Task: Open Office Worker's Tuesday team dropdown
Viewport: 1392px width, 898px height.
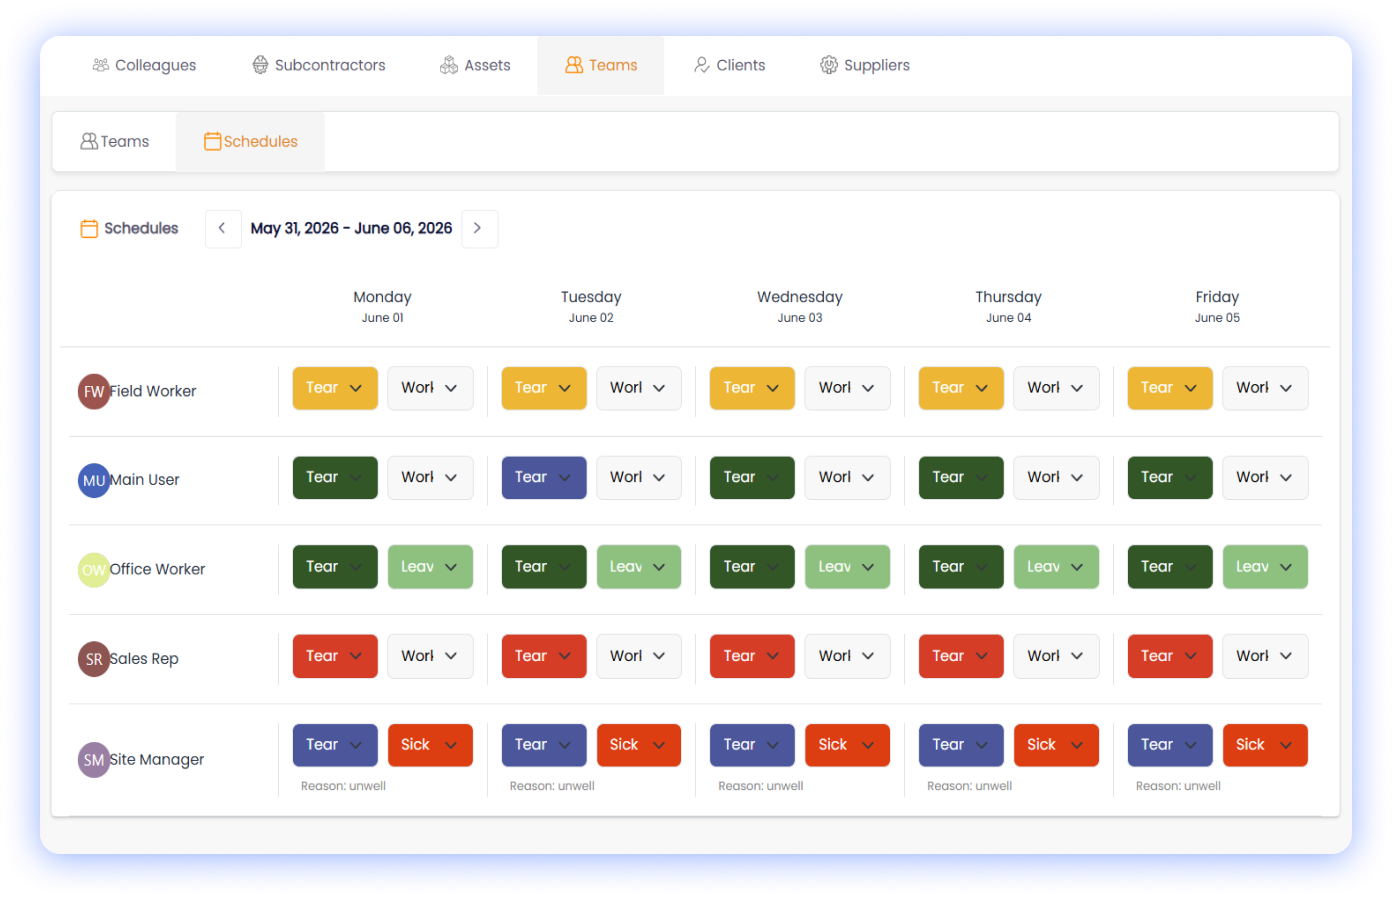Action: pos(544,567)
